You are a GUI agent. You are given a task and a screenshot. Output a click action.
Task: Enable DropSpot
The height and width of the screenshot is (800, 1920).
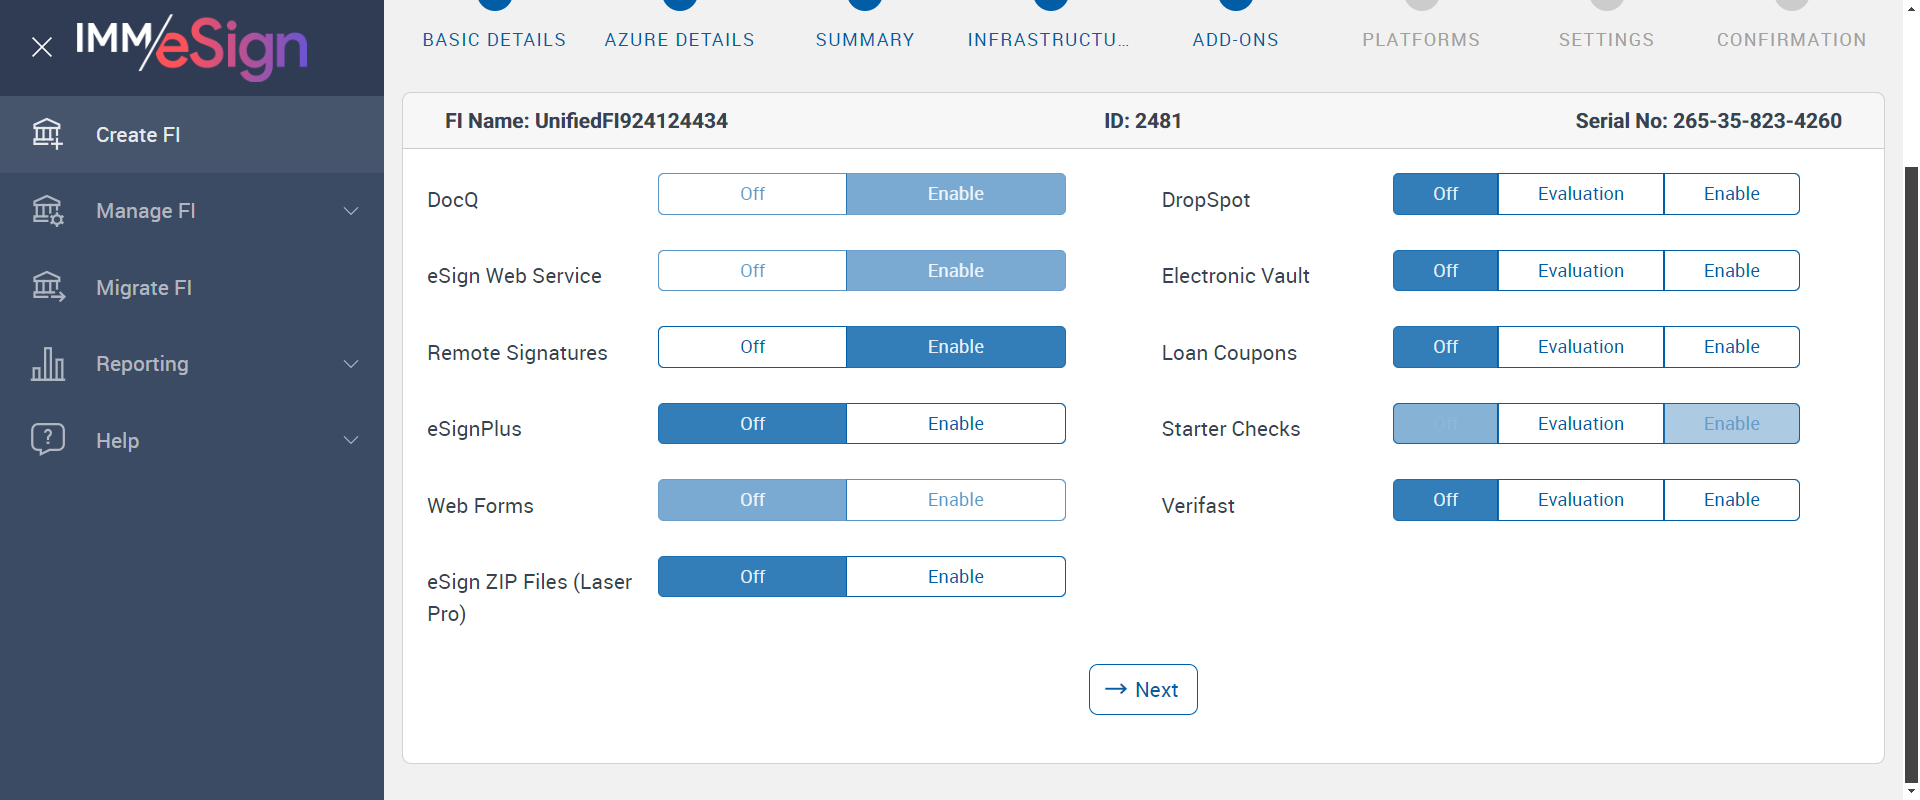1732,194
